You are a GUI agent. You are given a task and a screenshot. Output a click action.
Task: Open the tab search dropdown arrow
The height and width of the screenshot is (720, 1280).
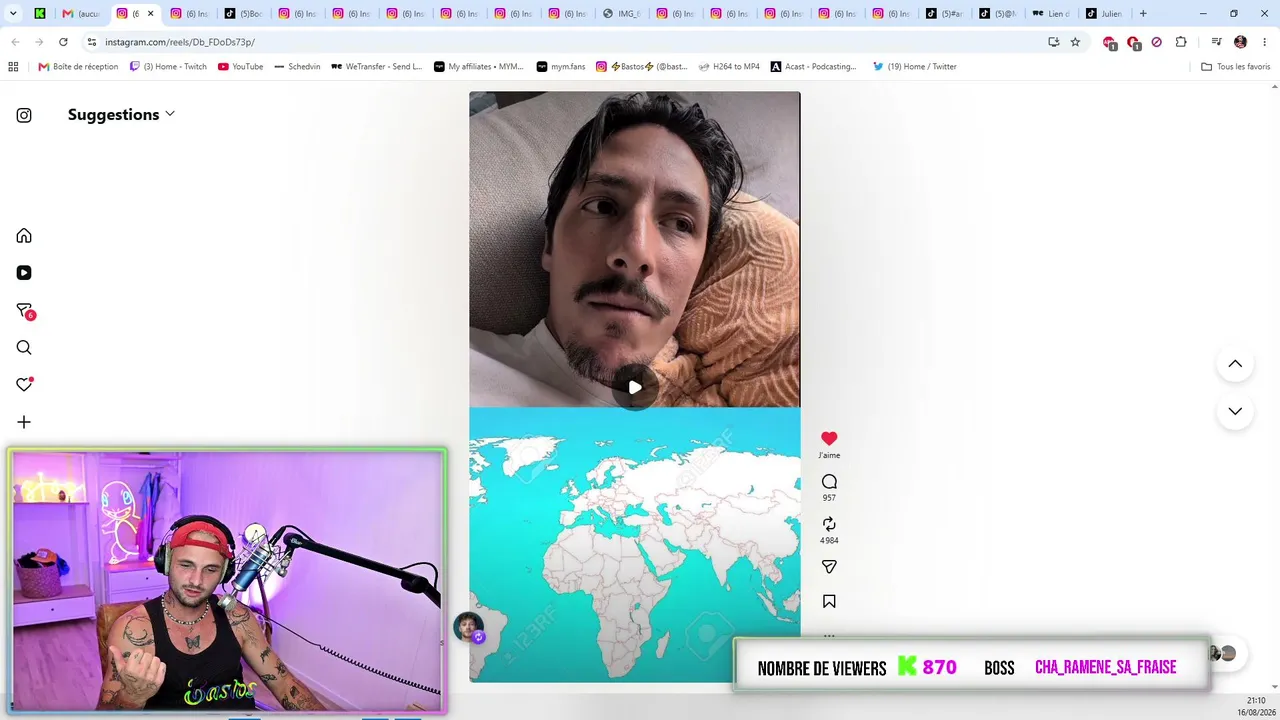point(13,14)
